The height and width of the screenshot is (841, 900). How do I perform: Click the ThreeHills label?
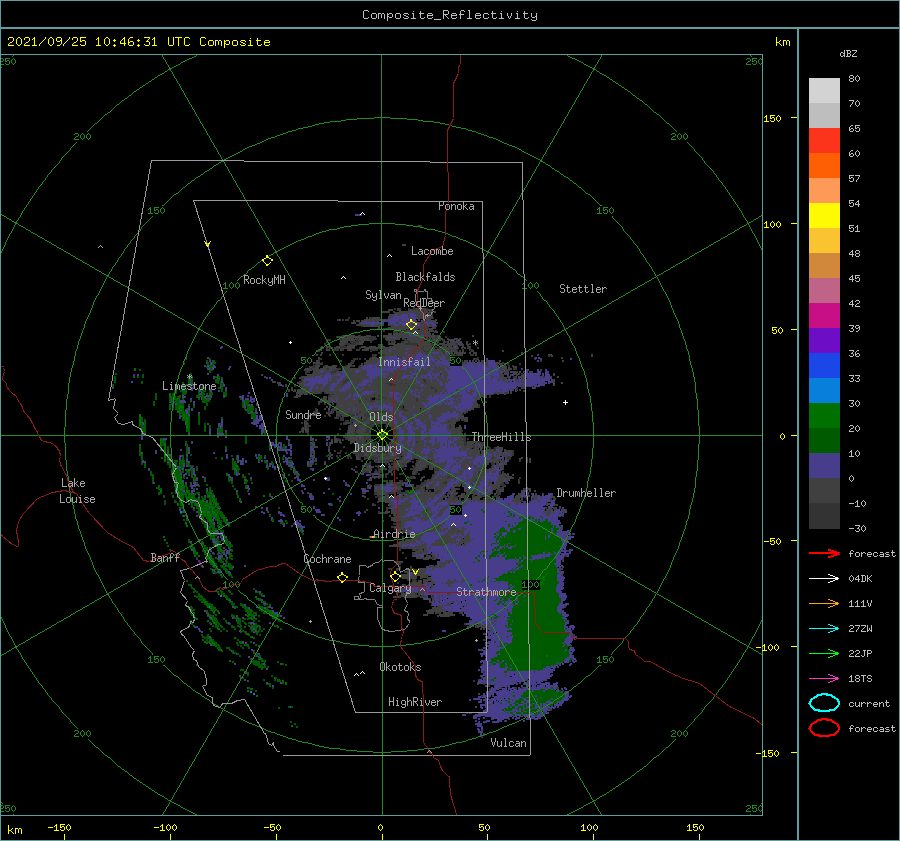coord(502,437)
